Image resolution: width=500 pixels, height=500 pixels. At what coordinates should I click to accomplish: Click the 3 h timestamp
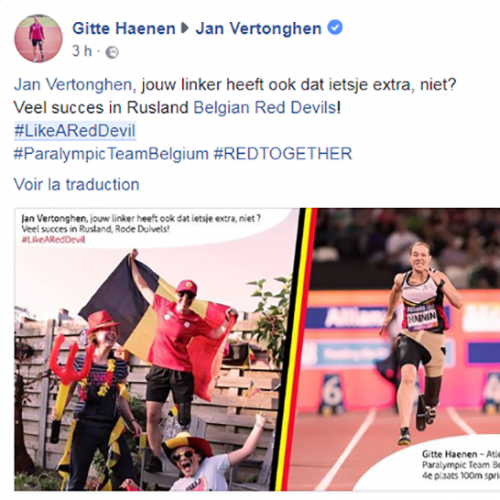82,51
